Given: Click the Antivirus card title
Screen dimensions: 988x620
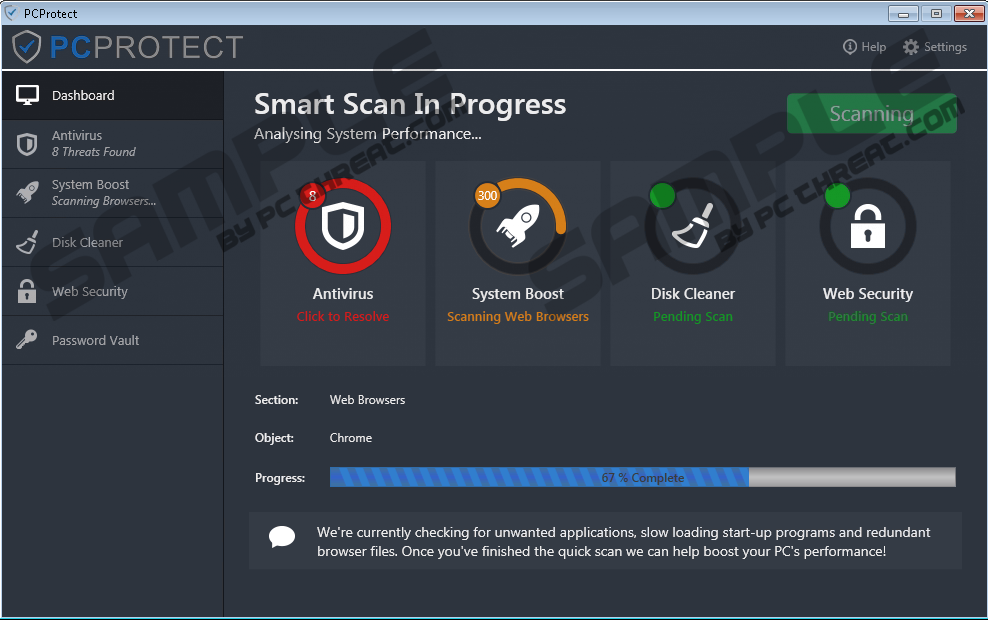Looking at the screenshot, I should click(343, 294).
